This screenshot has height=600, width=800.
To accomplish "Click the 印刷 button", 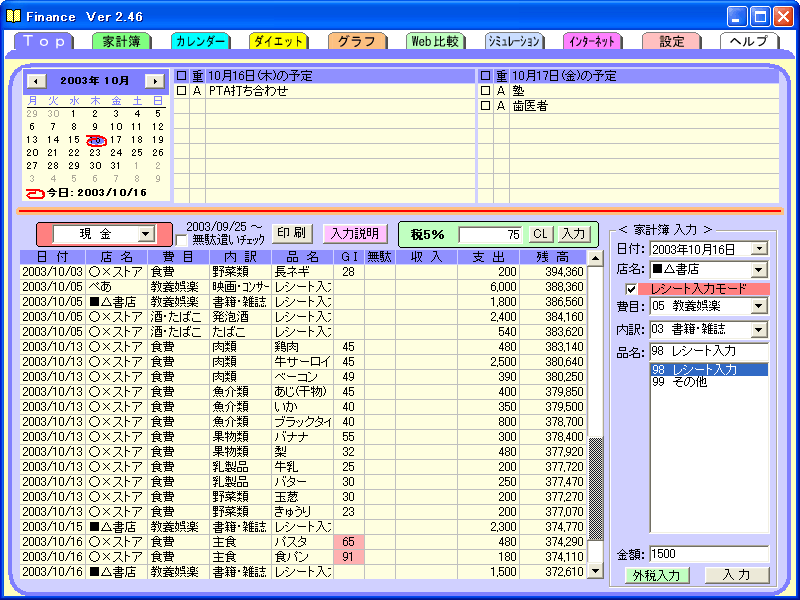I will point(291,233).
